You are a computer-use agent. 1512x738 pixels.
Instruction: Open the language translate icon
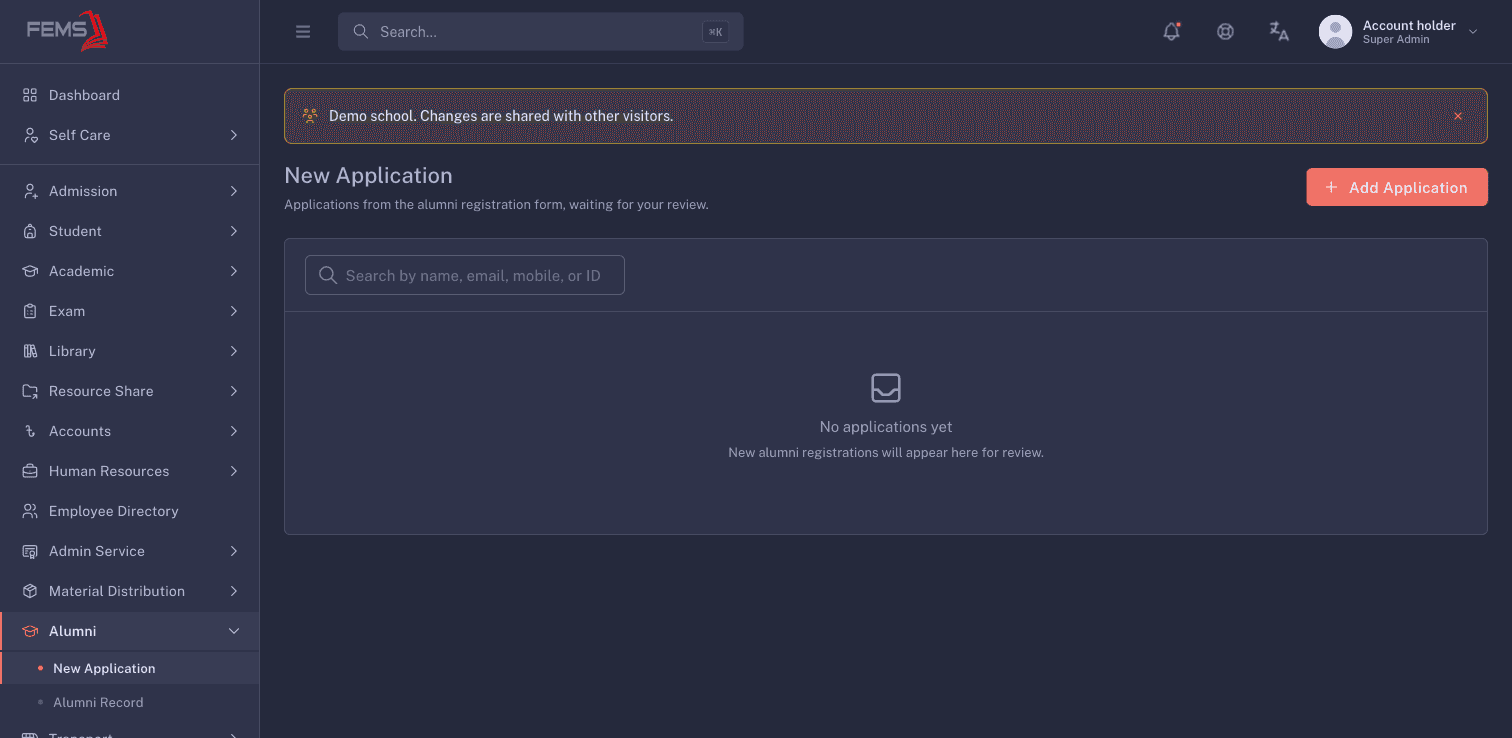1279,31
